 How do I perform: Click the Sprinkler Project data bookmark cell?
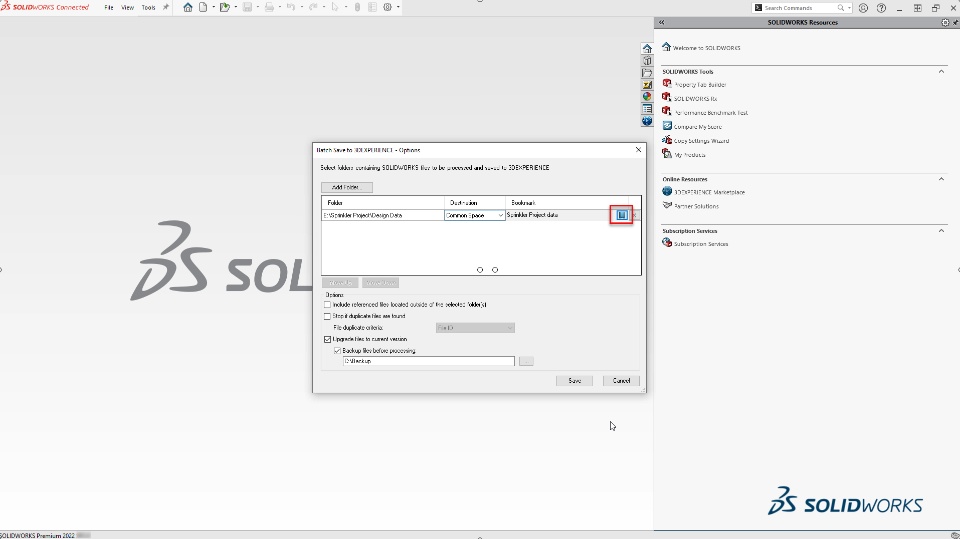(557, 216)
